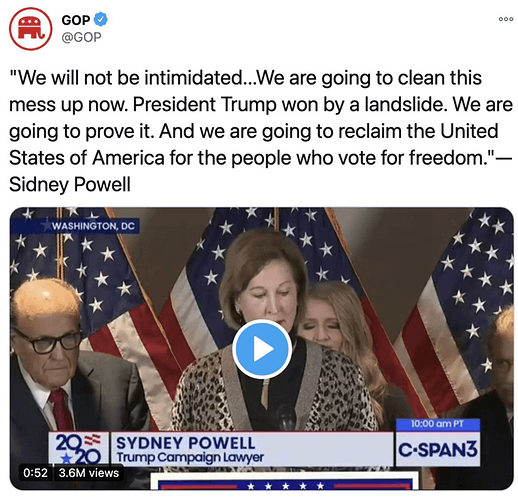Click the starred podium sign at bottom

tap(284, 481)
